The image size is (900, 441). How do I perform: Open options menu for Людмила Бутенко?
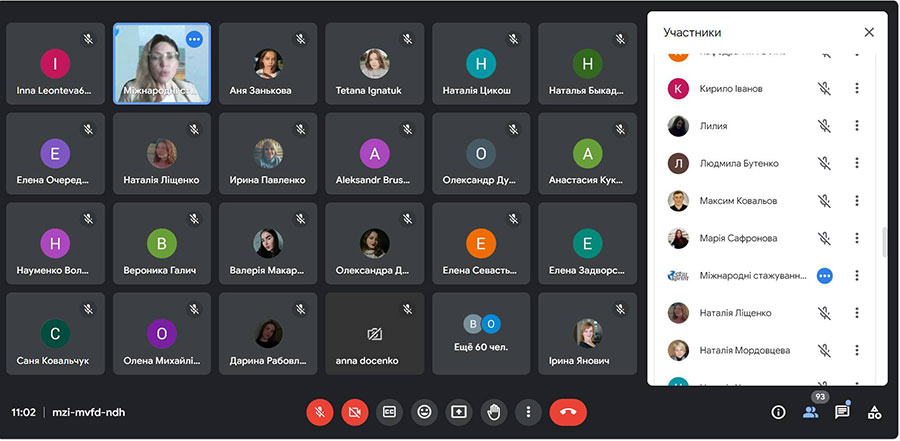[856, 163]
